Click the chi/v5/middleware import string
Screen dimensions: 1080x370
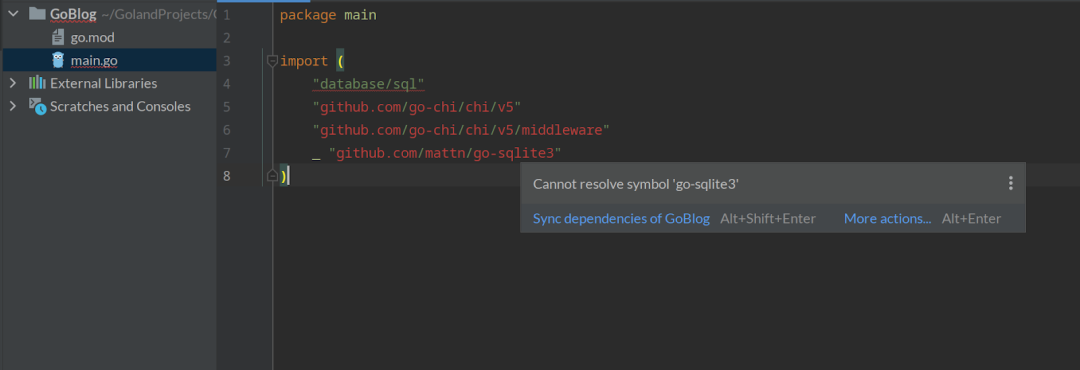[x=461, y=130]
